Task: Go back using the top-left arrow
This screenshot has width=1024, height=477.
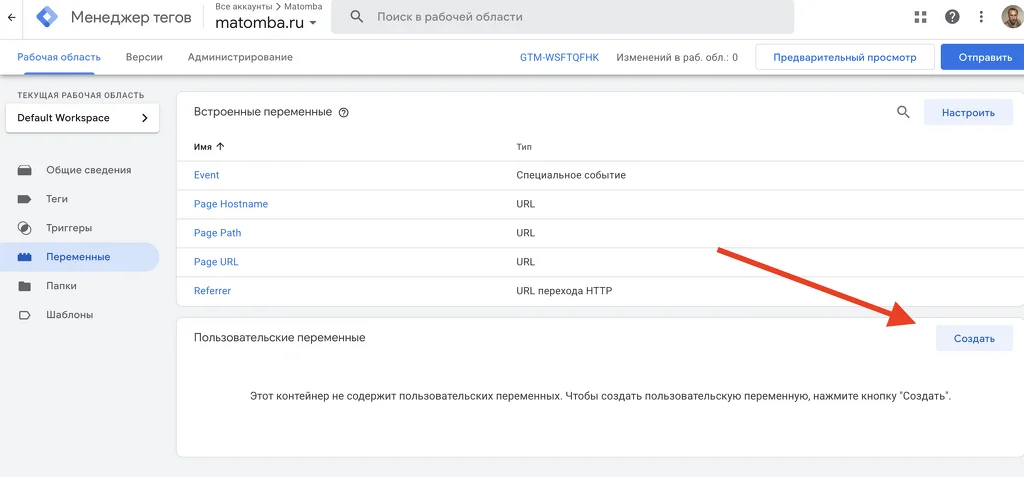Action: tap(11, 17)
